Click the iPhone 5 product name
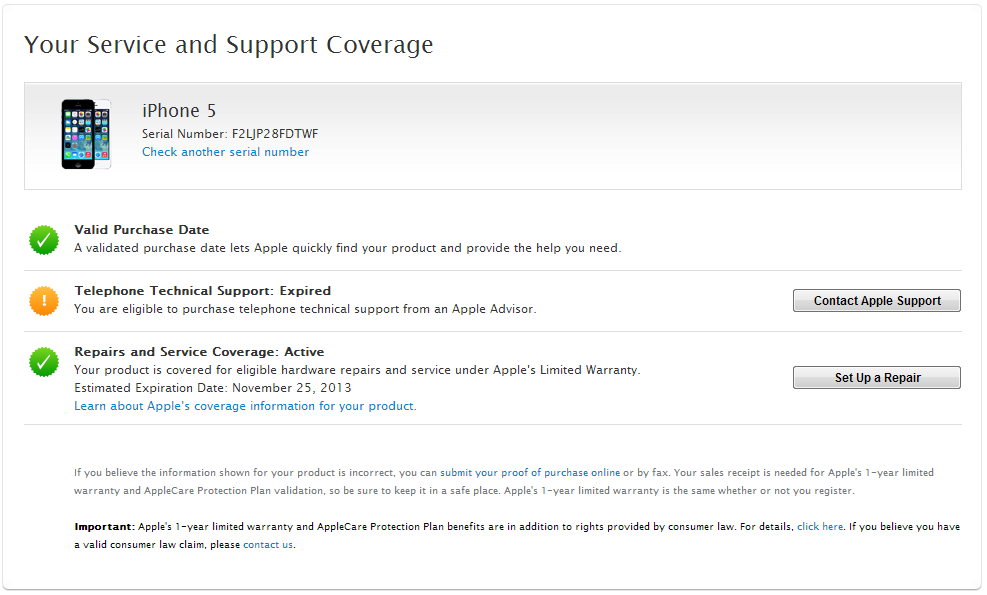Image resolution: width=987 pixels, height=595 pixels. (x=179, y=110)
